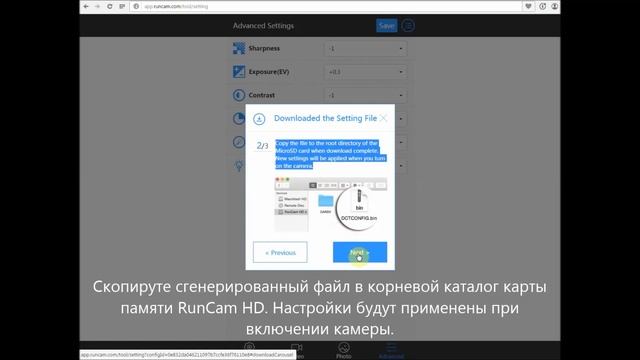Go back with the Previous button
This screenshot has height=360, width=640.
(x=280, y=252)
